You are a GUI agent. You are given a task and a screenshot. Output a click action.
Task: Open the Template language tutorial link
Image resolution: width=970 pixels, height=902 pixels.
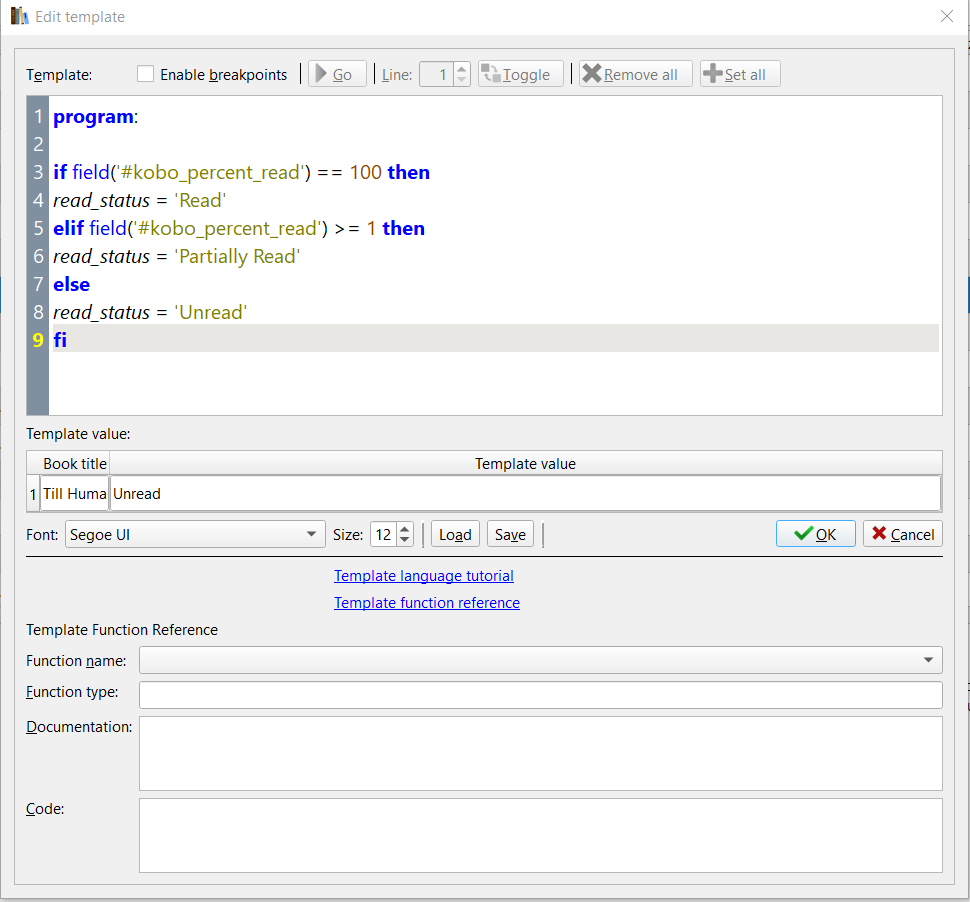[x=424, y=576]
